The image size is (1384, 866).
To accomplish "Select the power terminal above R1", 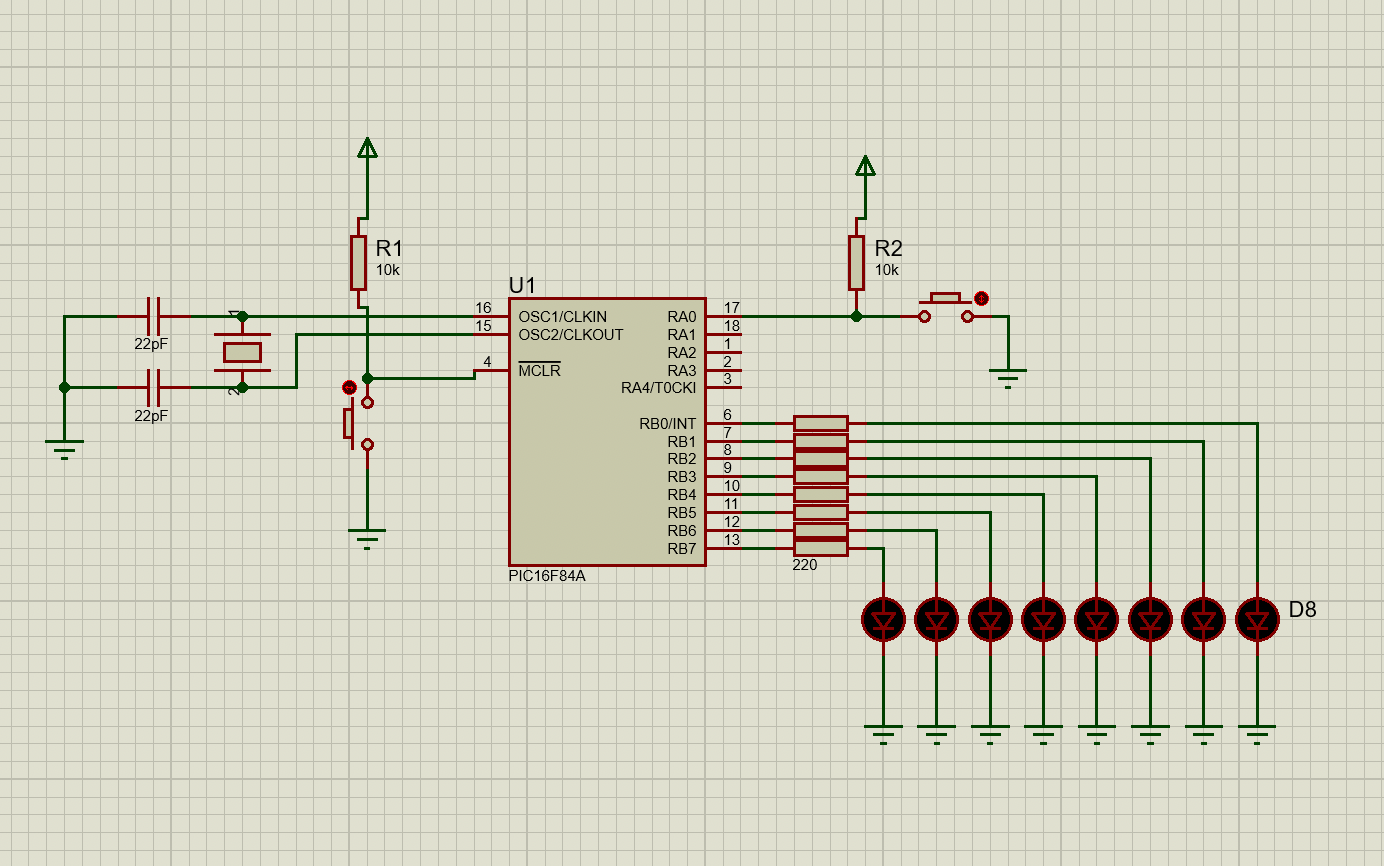I will (367, 148).
